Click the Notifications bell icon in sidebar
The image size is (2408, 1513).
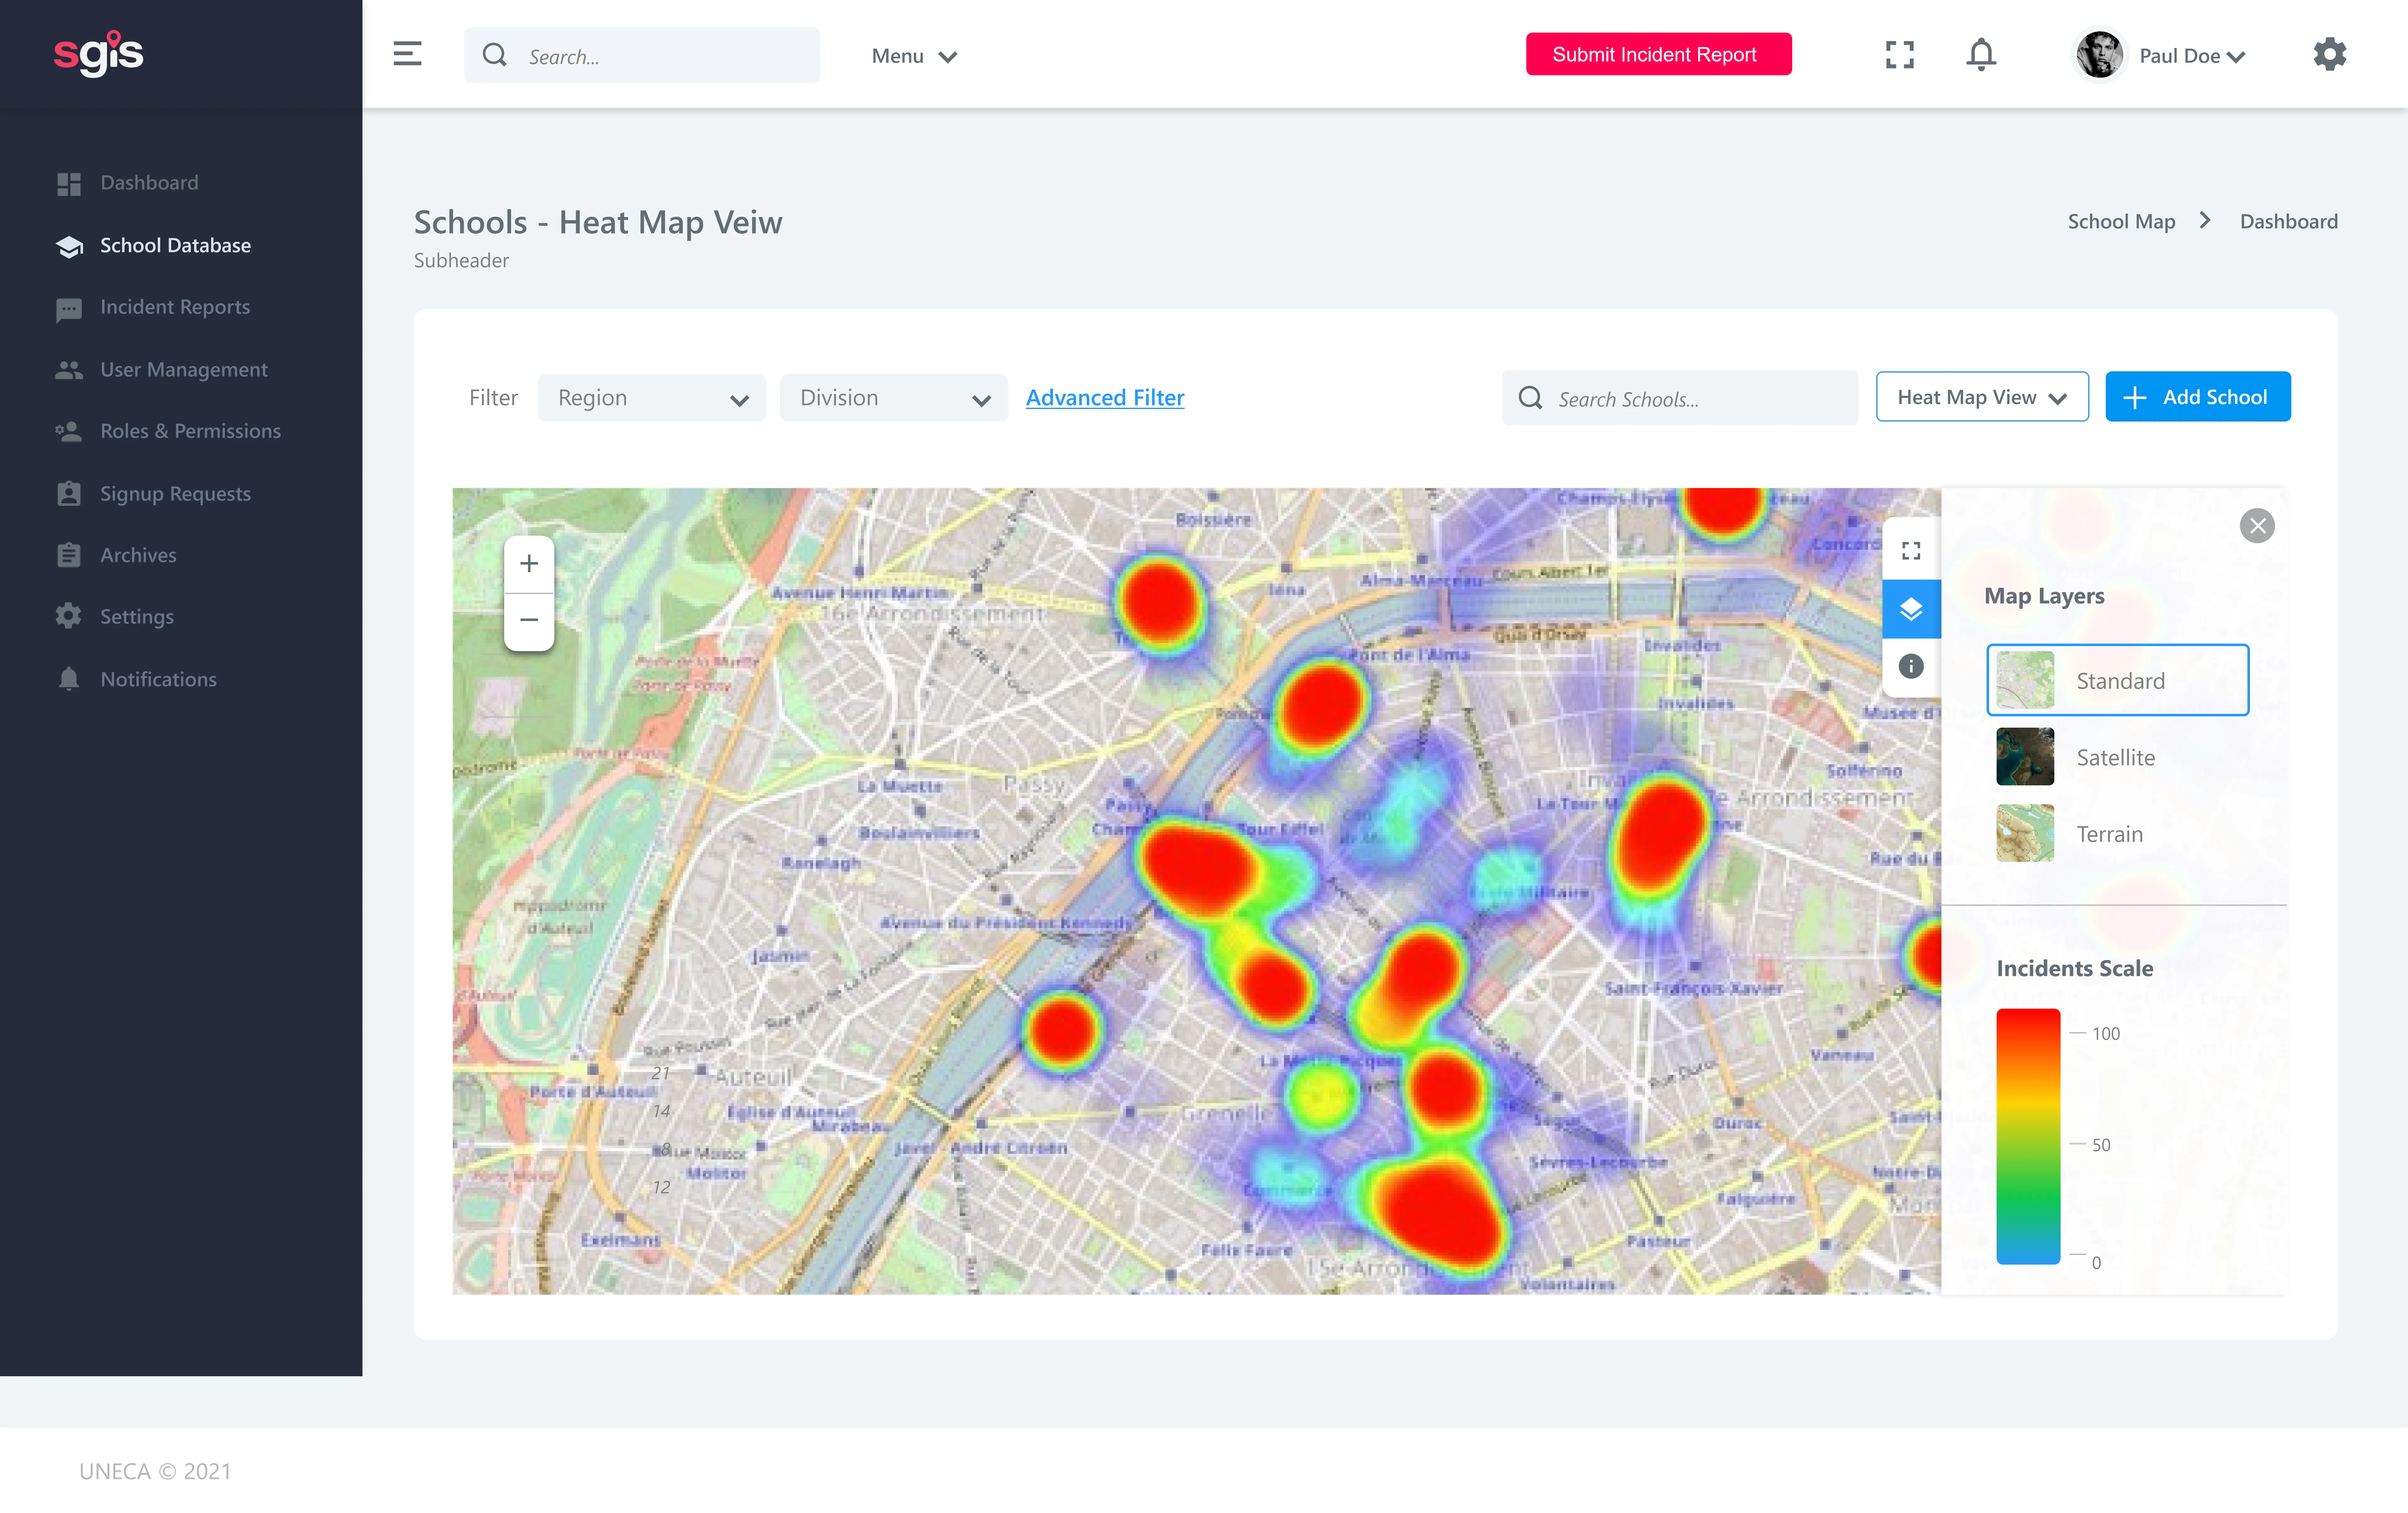(x=69, y=679)
